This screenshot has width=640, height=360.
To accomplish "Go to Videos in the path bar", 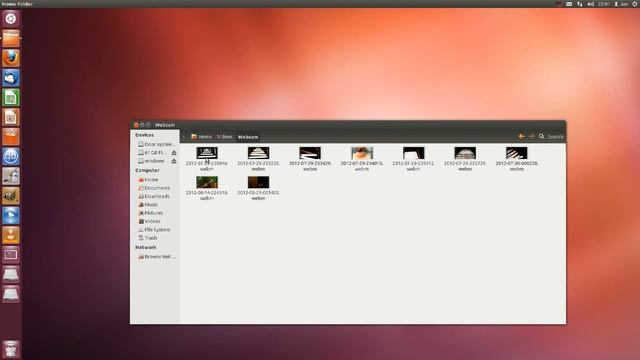I will point(224,137).
